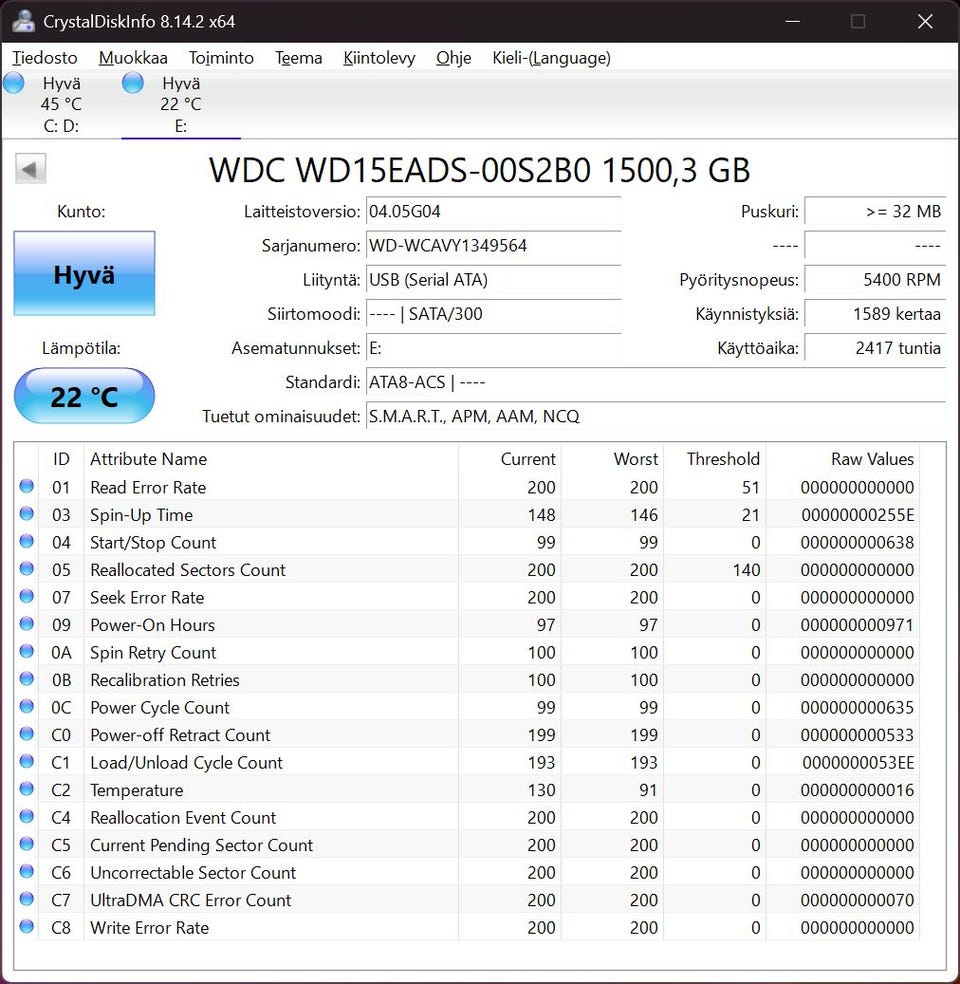Click status circle for Recalibration Retries
The height and width of the screenshot is (984, 960).
click(26, 679)
